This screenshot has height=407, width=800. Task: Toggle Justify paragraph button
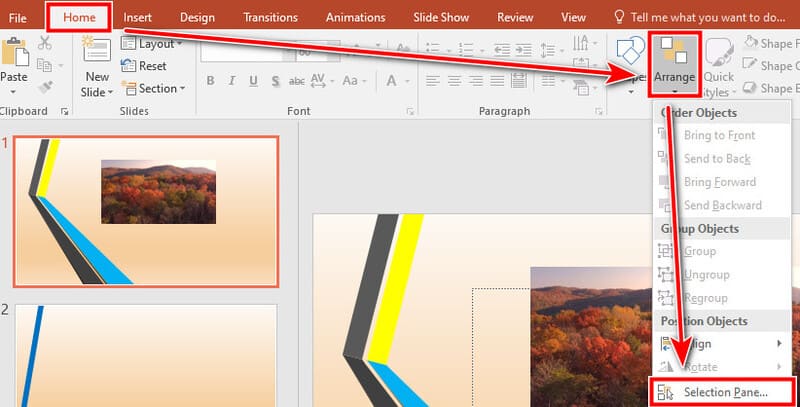coord(497,81)
